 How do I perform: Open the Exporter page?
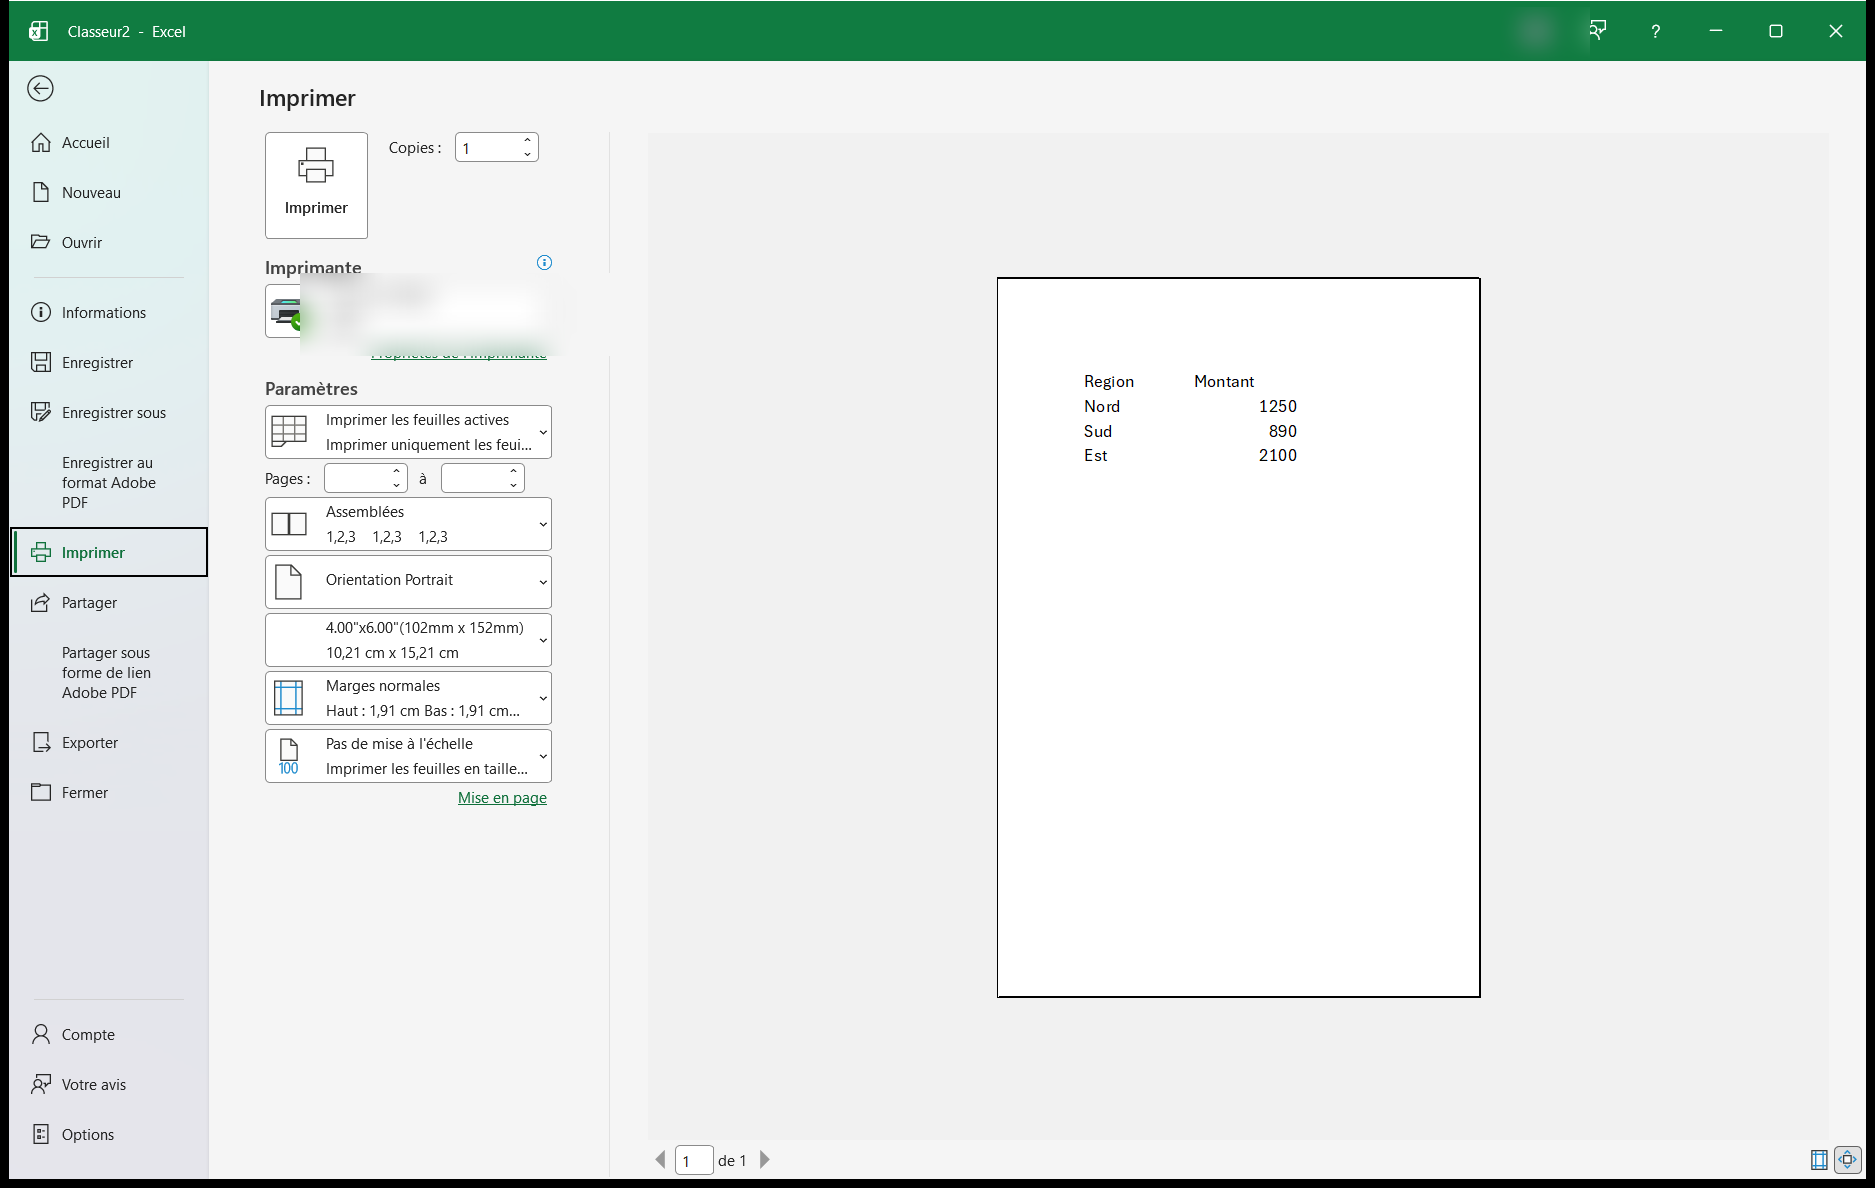[x=109, y=743]
